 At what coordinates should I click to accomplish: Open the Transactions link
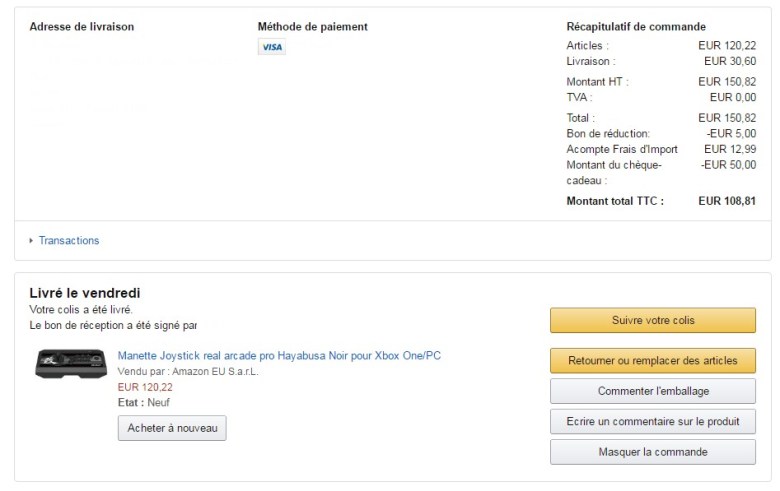pos(69,241)
